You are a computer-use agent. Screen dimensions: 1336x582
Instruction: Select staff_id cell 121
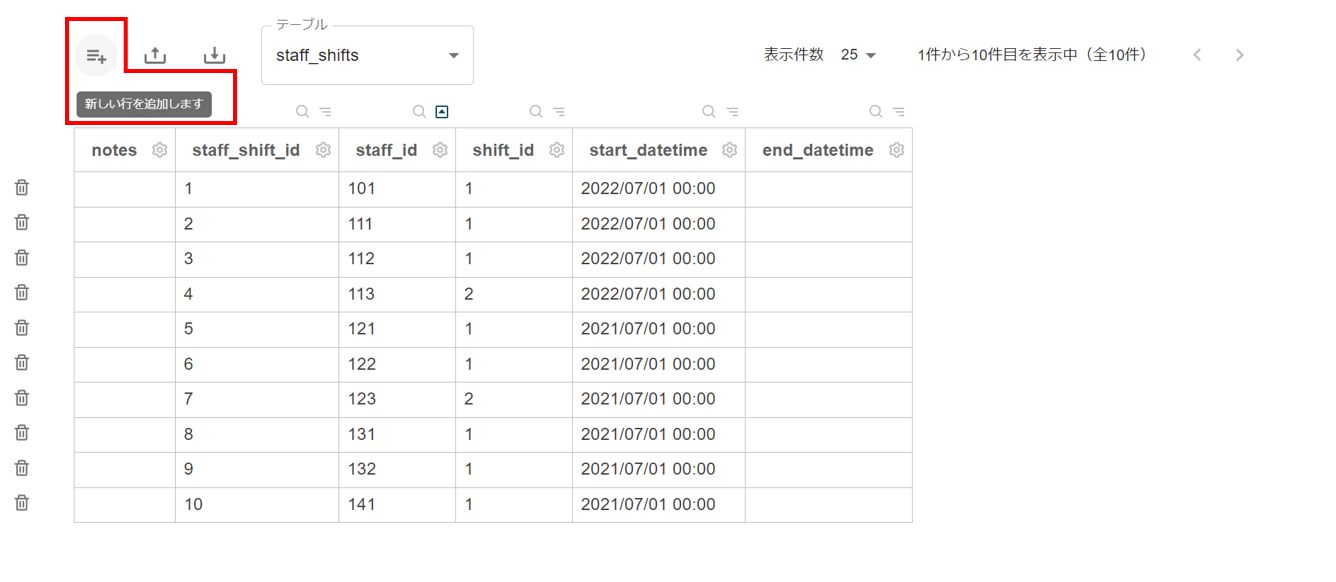coord(397,329)
